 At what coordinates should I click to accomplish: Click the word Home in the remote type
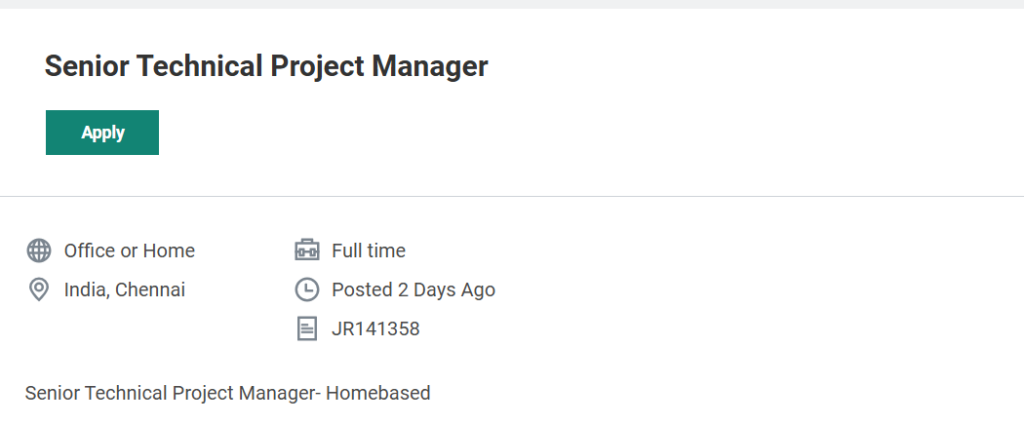(168, 250)
